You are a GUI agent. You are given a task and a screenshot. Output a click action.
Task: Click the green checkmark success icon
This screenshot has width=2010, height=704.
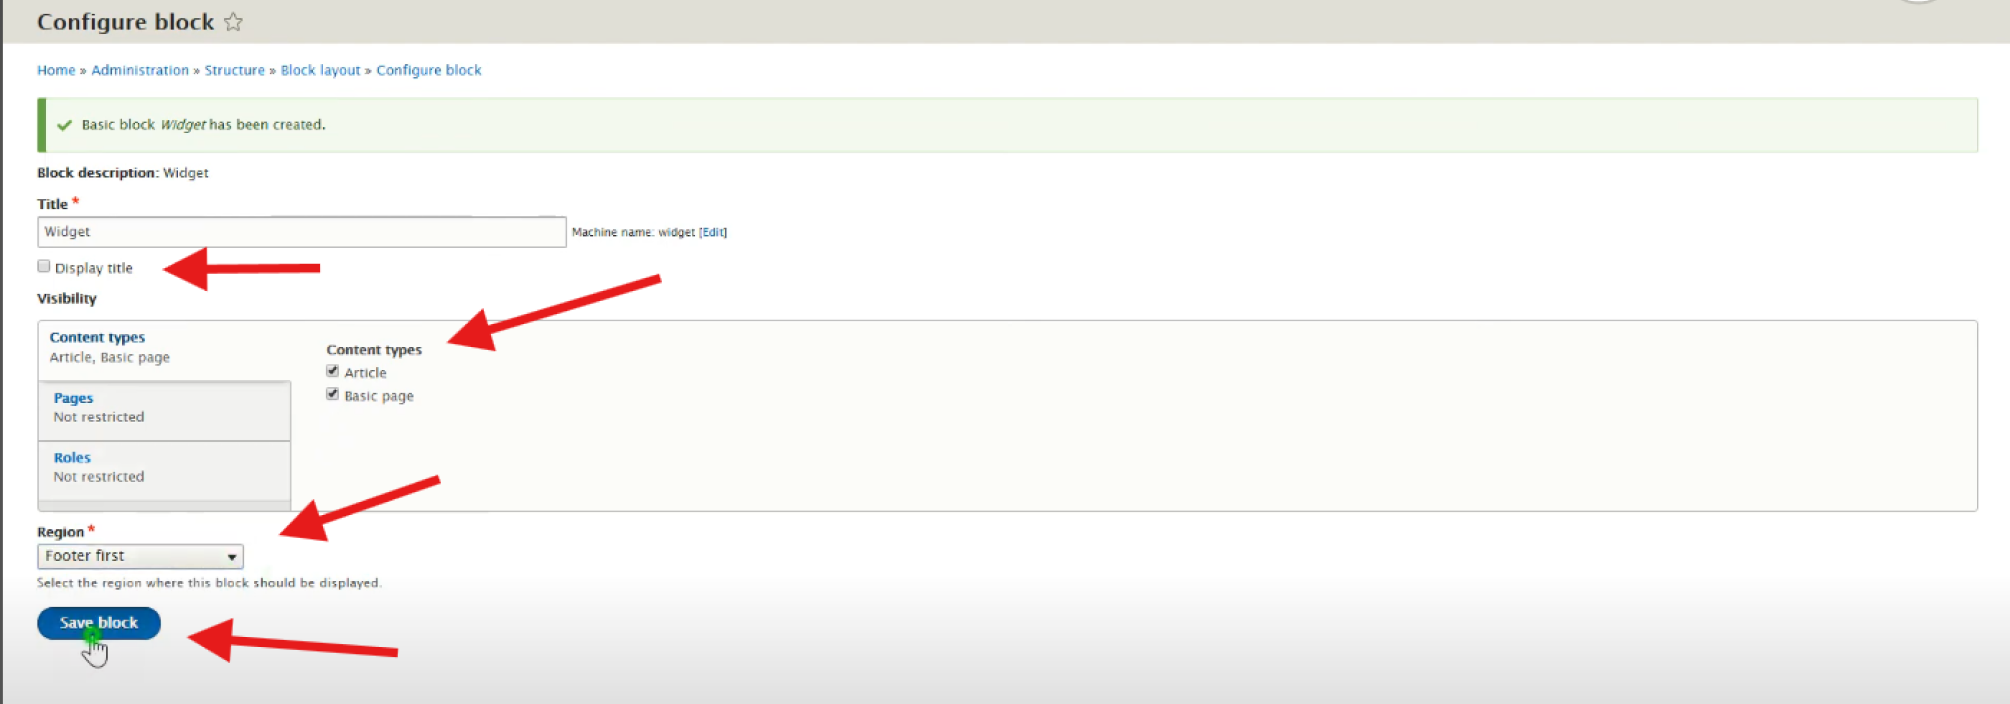click(x=65, y=125)
